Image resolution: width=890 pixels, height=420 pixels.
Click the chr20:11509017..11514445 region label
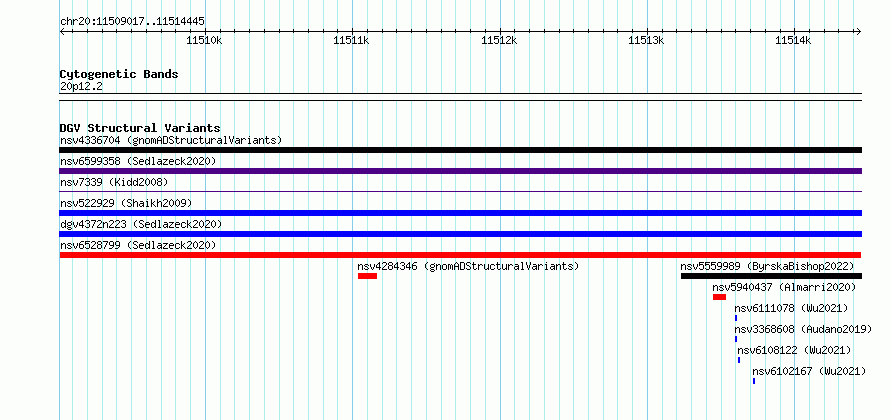pos(132,22)
